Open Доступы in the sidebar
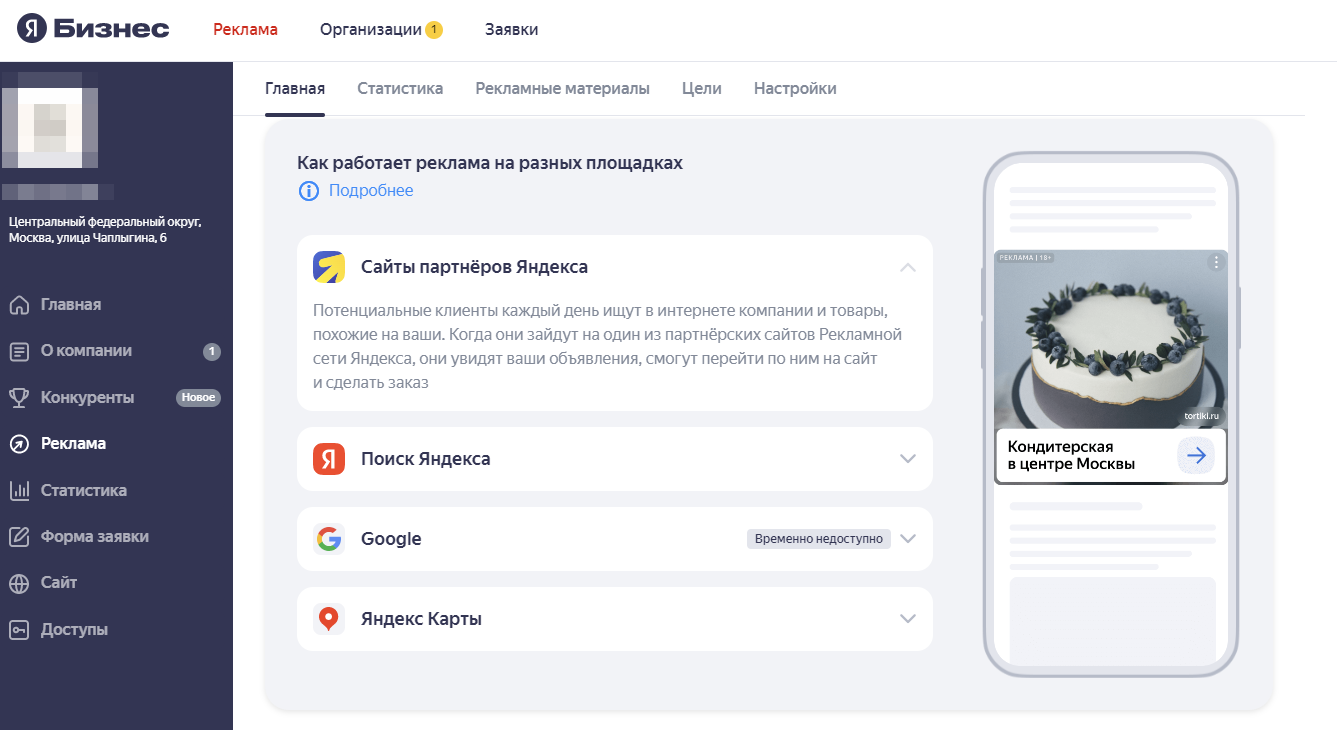The image size is (1337, 730). pos(74,630)
